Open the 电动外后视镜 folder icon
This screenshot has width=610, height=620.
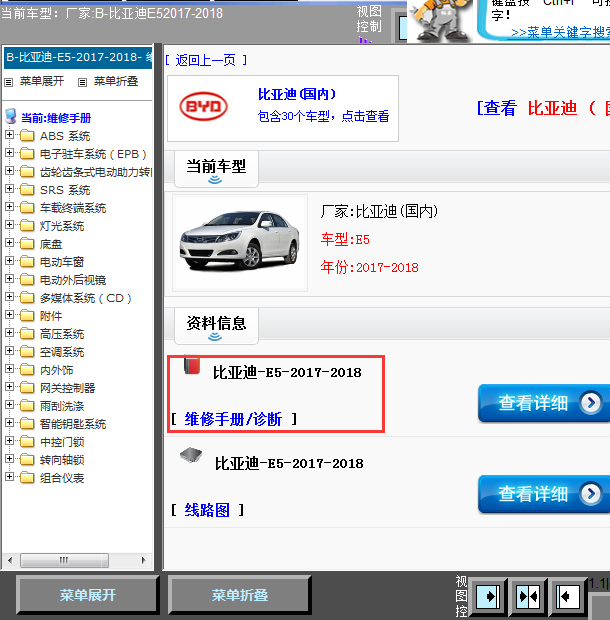coord(27,279)
